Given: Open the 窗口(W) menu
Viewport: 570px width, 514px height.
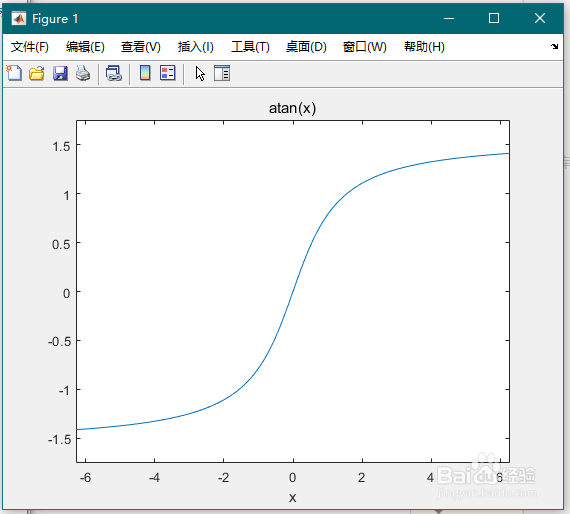Looking at the screenshot, I should tap(365, 47).
